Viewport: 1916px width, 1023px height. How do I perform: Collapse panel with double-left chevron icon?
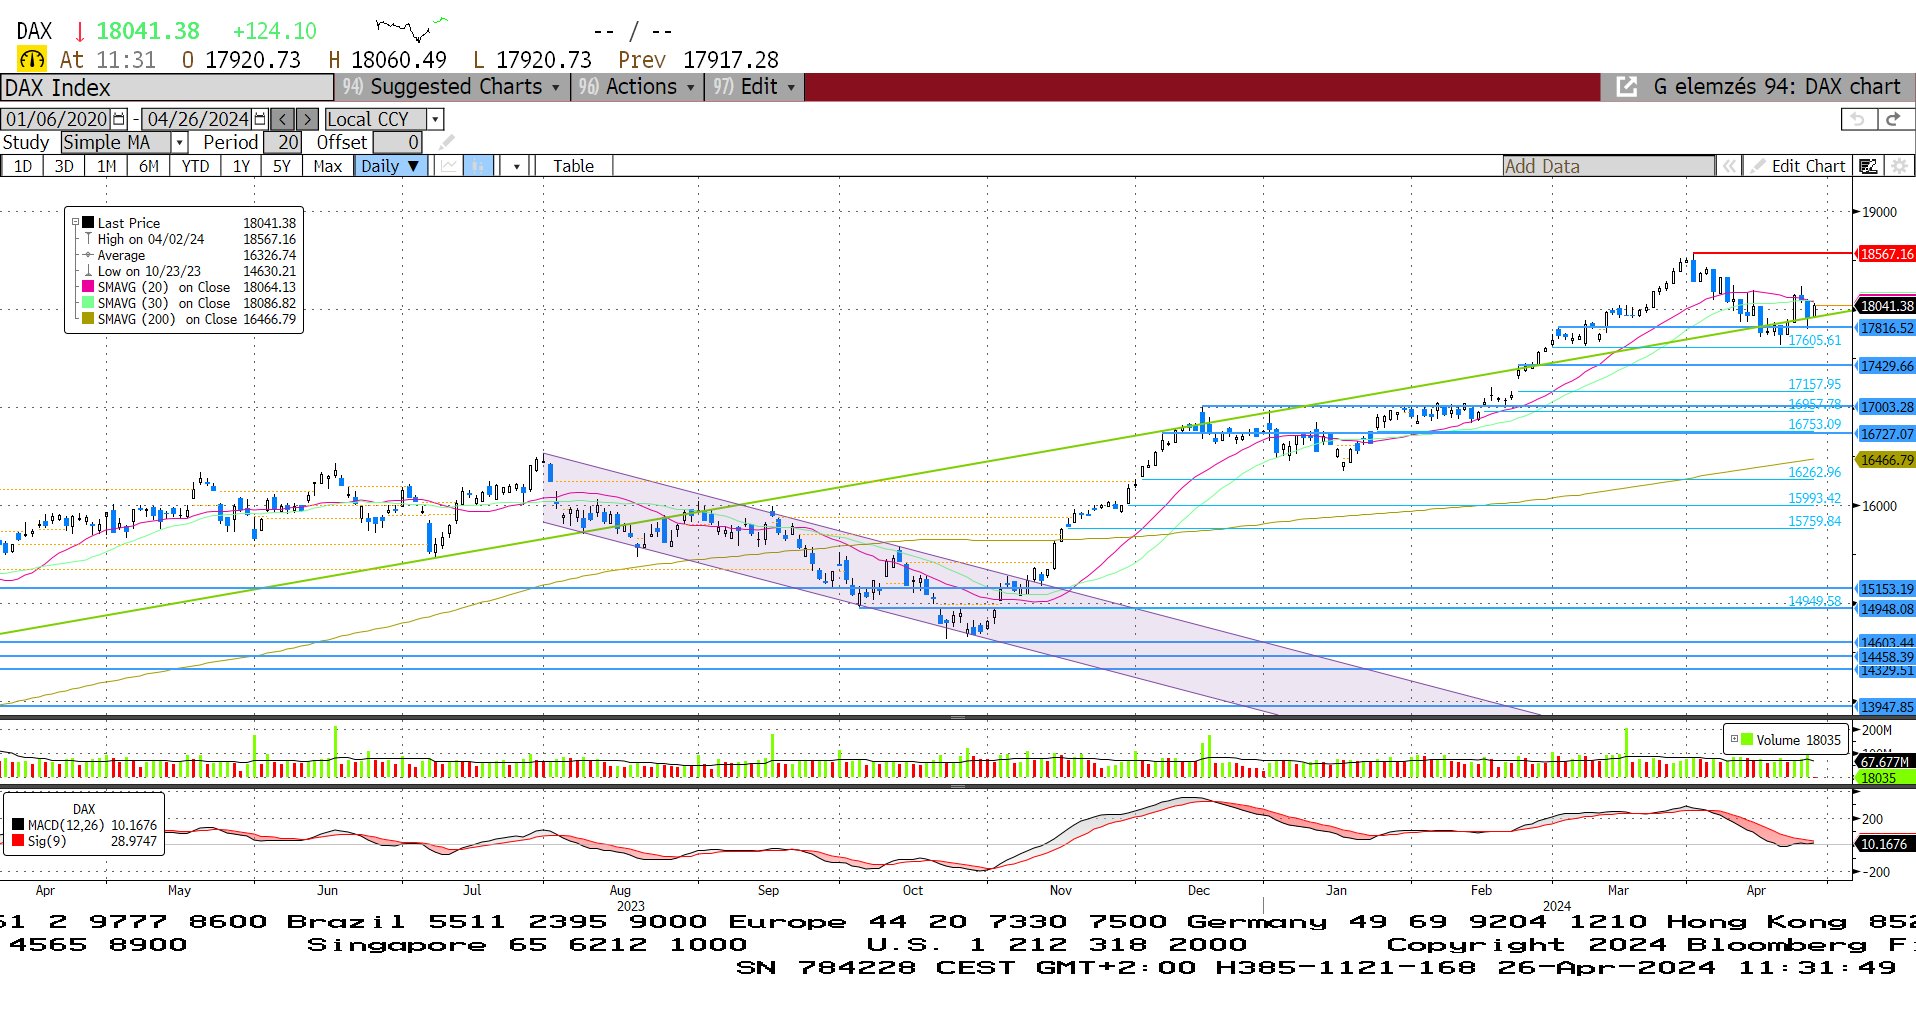coord(1729,166)
